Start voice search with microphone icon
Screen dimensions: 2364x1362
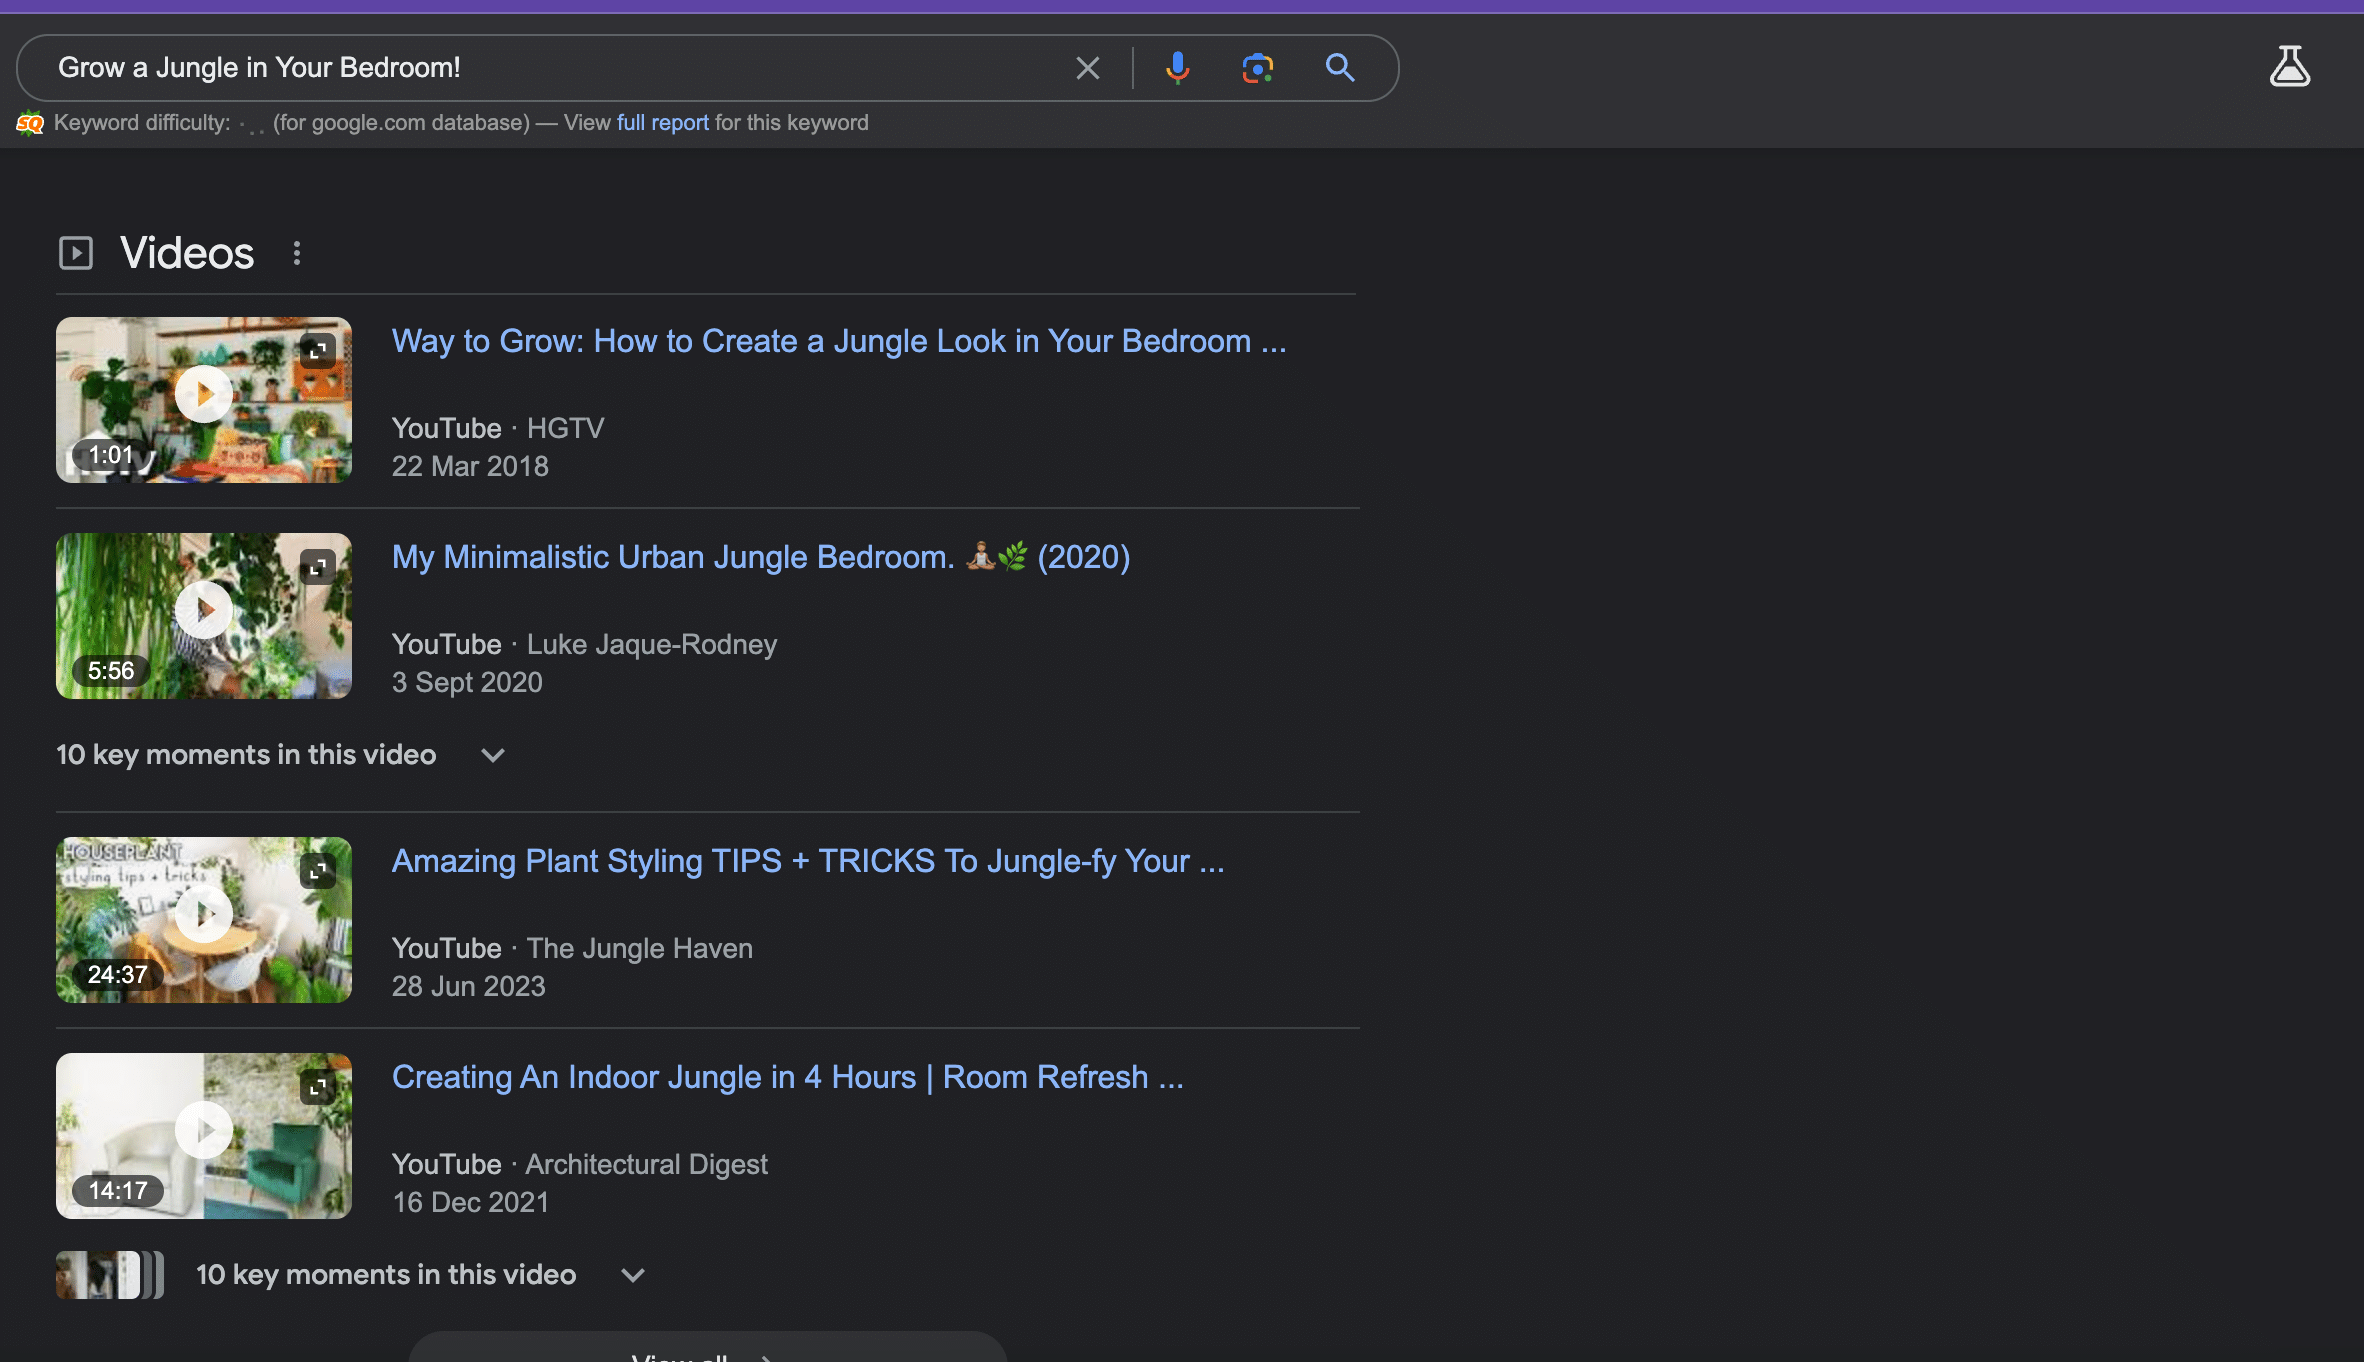pyautogui.click(x=1177, y=68)
